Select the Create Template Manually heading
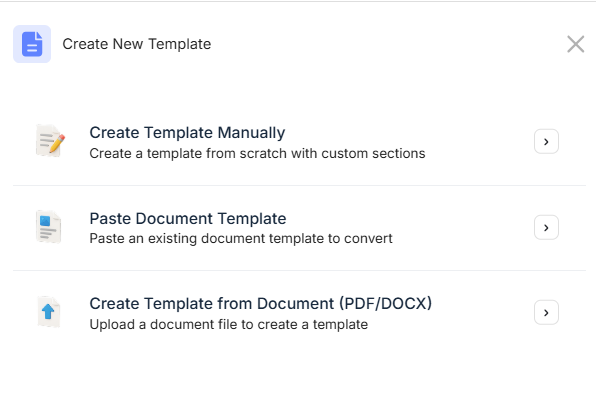596x397 pixels. click(x=187, y=133)
